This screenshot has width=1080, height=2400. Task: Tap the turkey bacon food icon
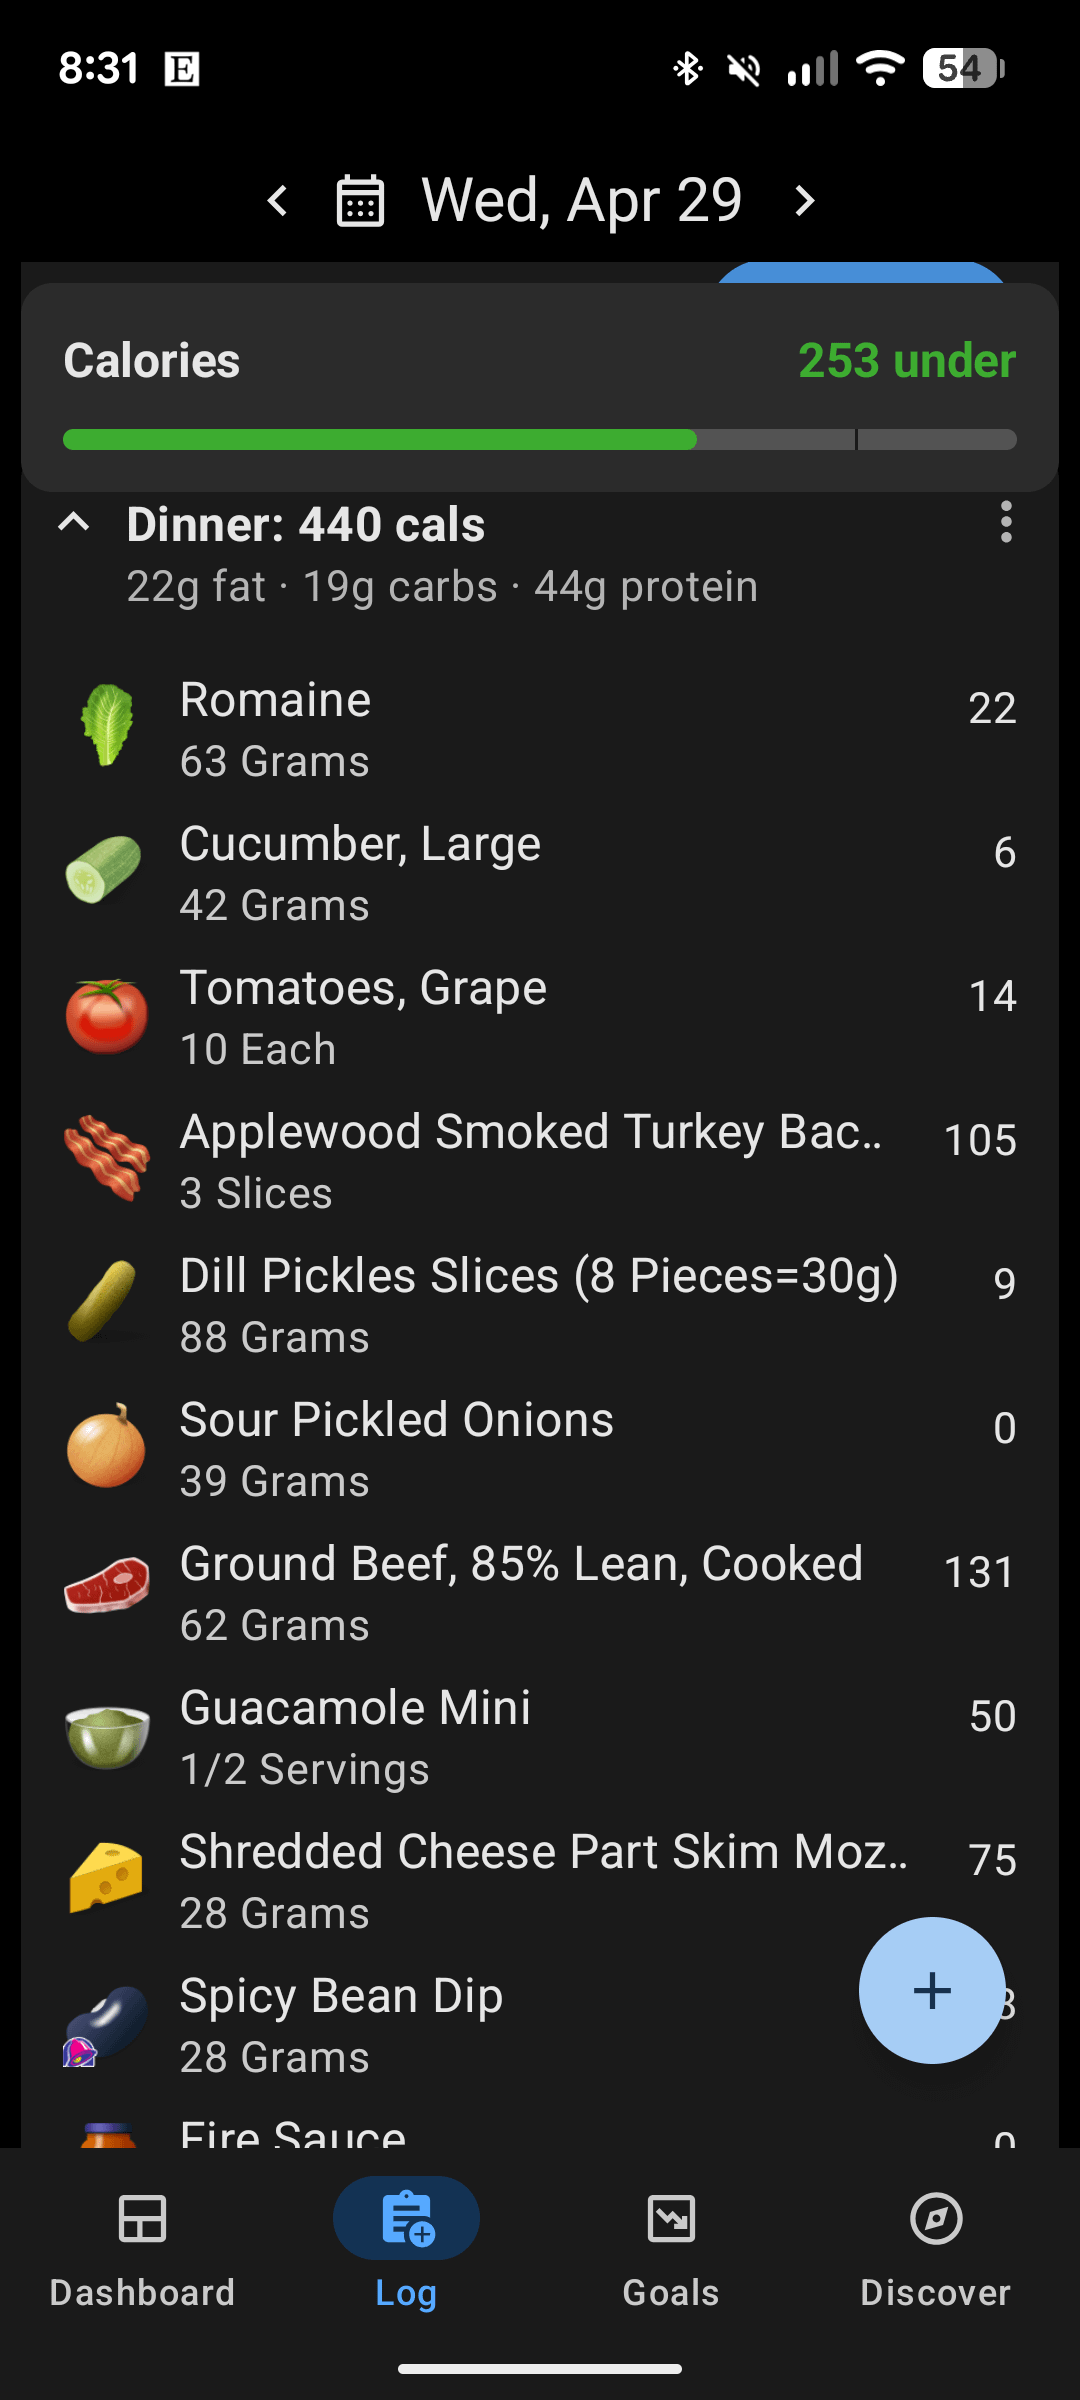107,1158
